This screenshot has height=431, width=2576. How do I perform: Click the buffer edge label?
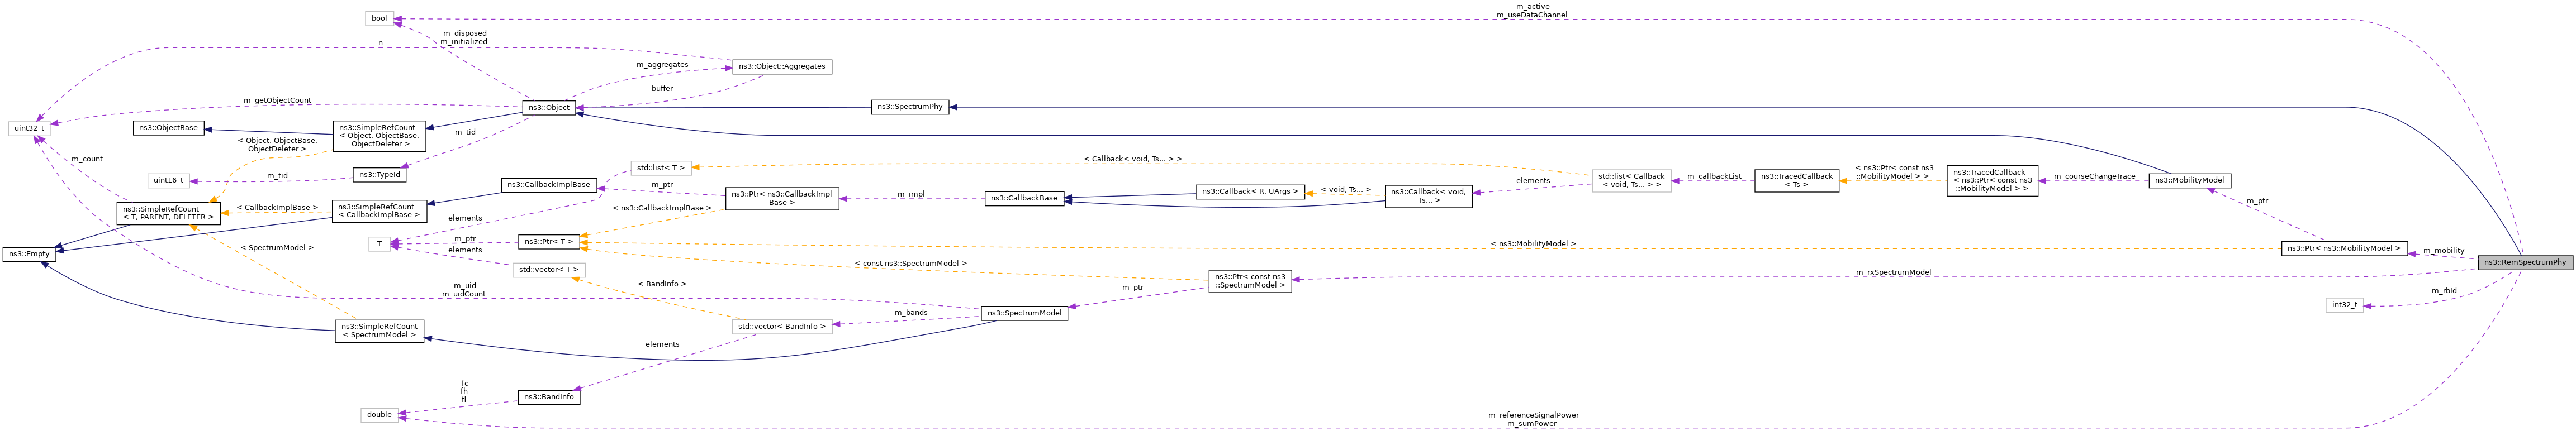(662, 88)
